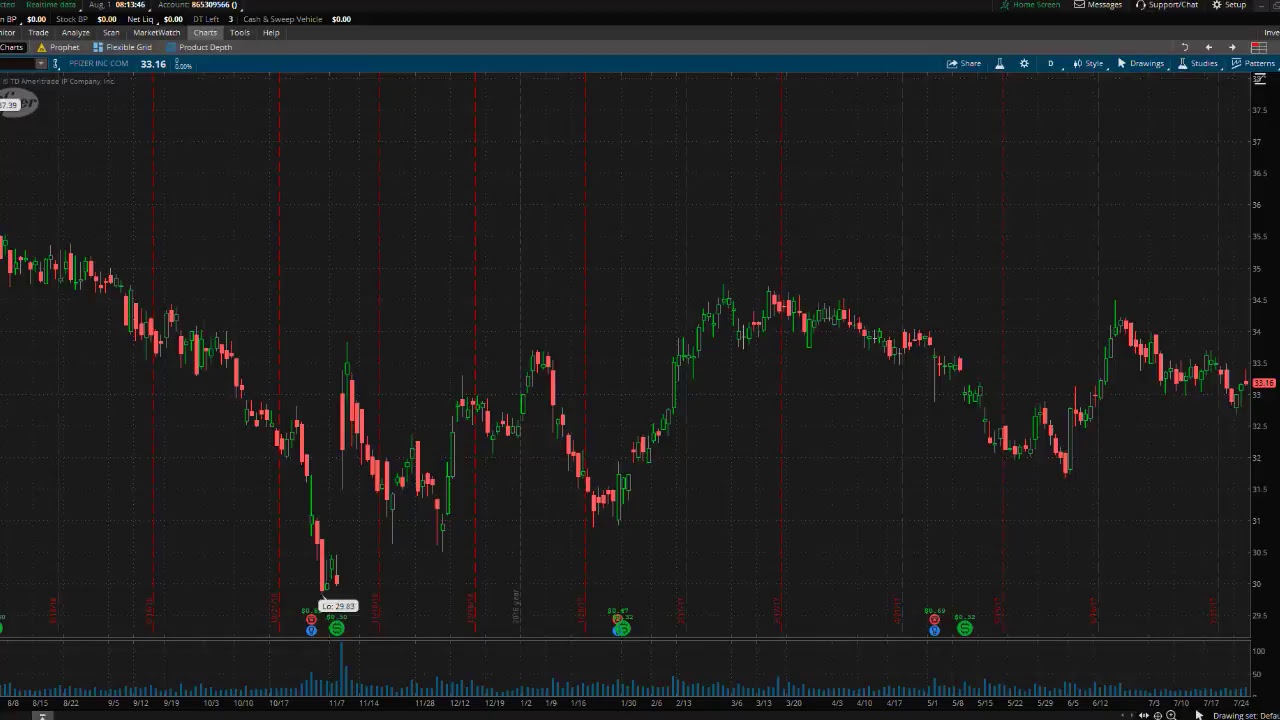Open Setup menu
The image size is (1280, 720).
coord(1229,5)
